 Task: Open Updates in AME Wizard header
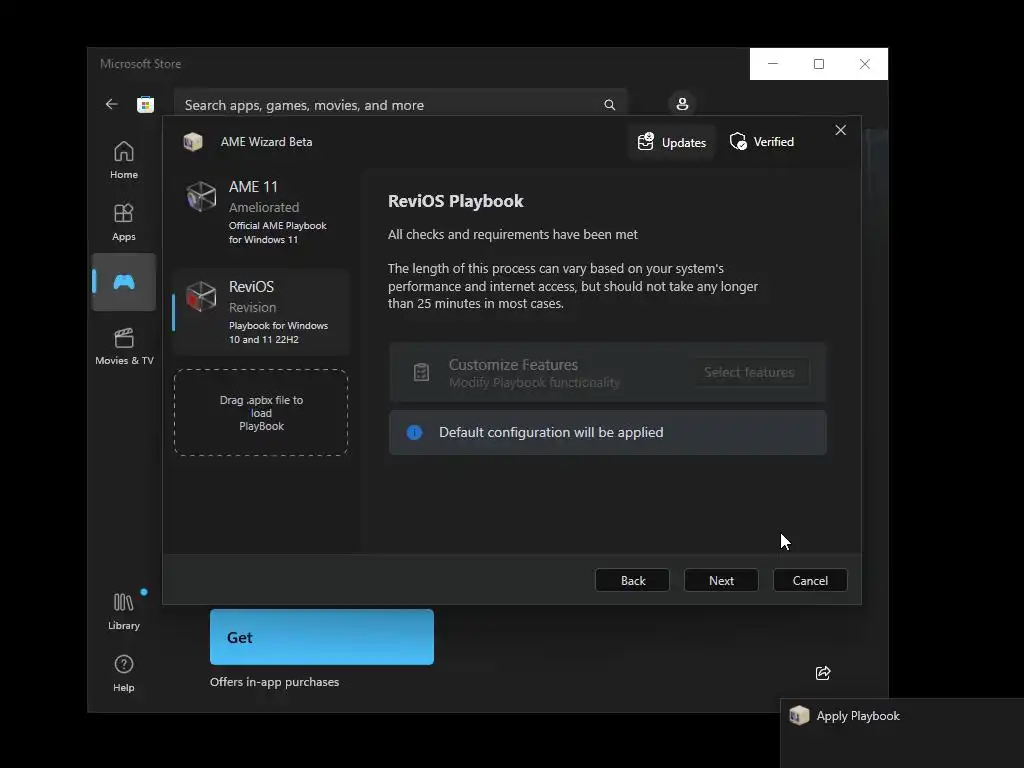pyautogui.click(x=671, y=142)
